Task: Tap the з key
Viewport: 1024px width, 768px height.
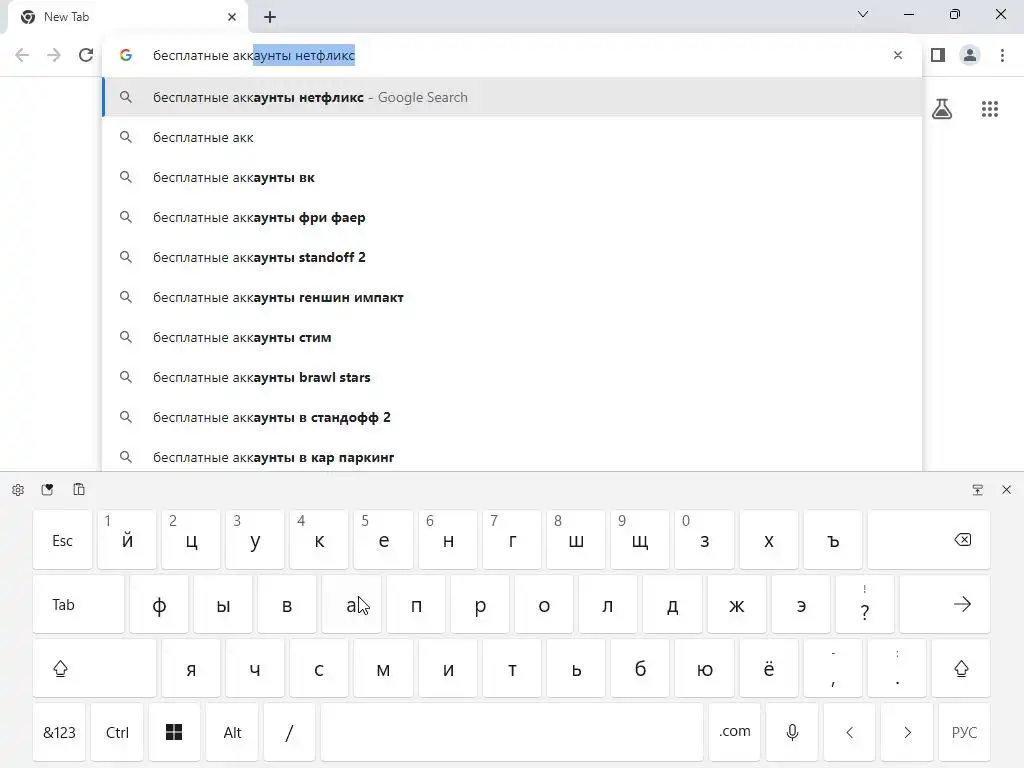Action: click(x=705, y=540)
